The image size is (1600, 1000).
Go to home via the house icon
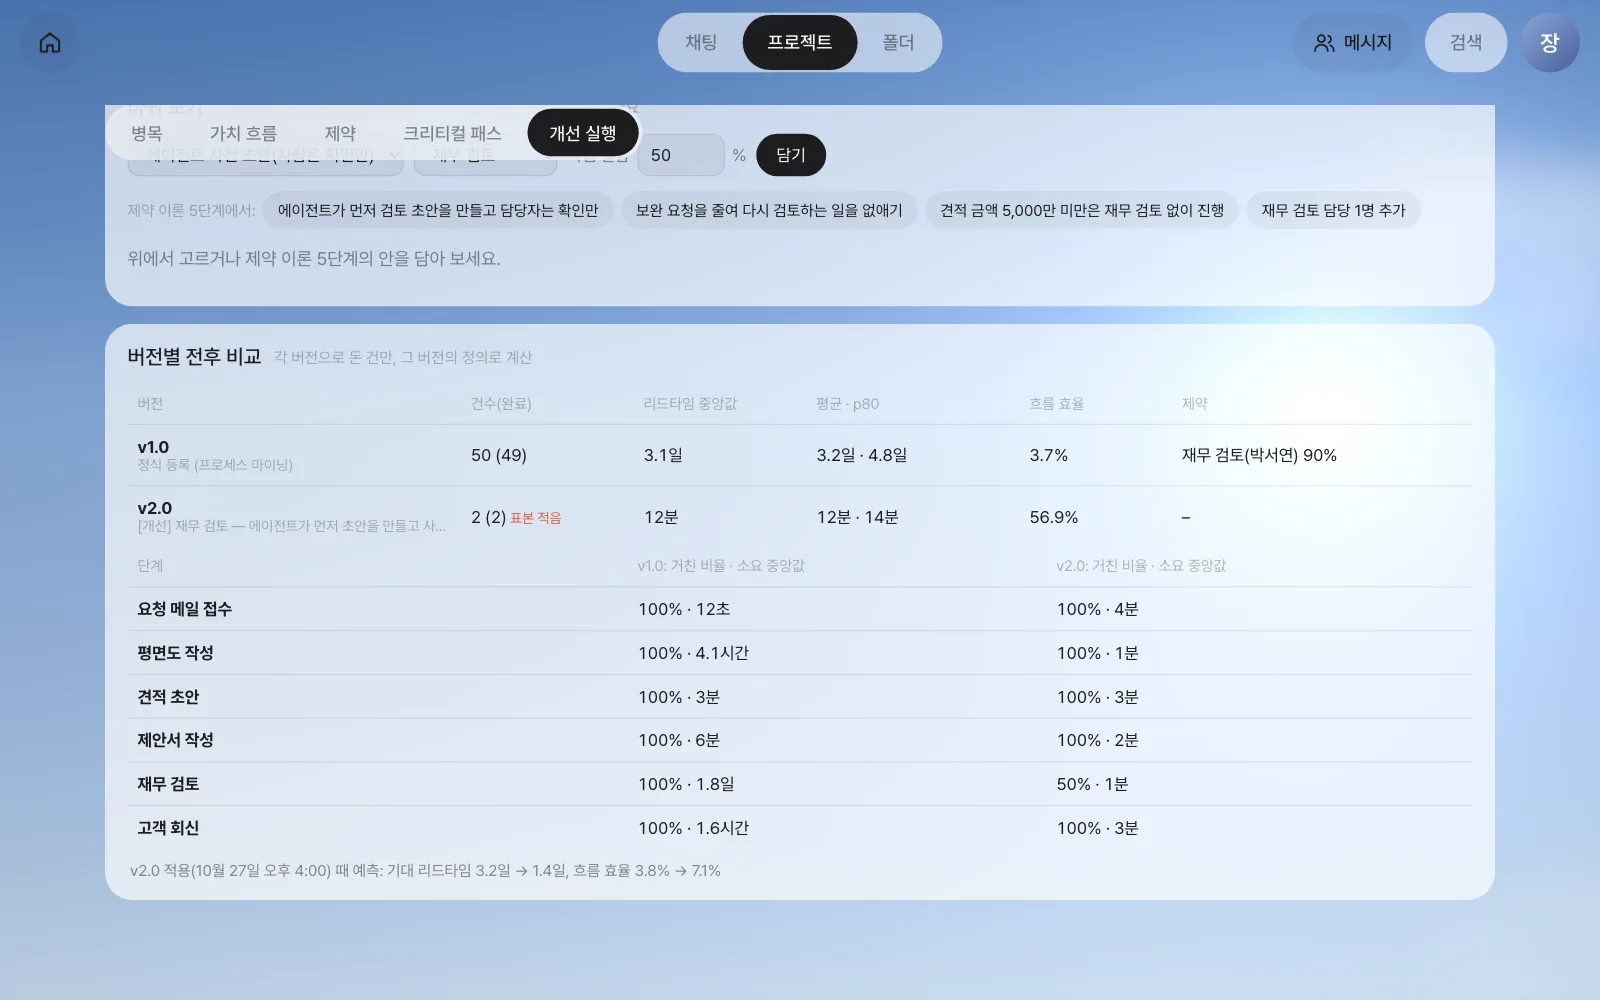point(50,43)
